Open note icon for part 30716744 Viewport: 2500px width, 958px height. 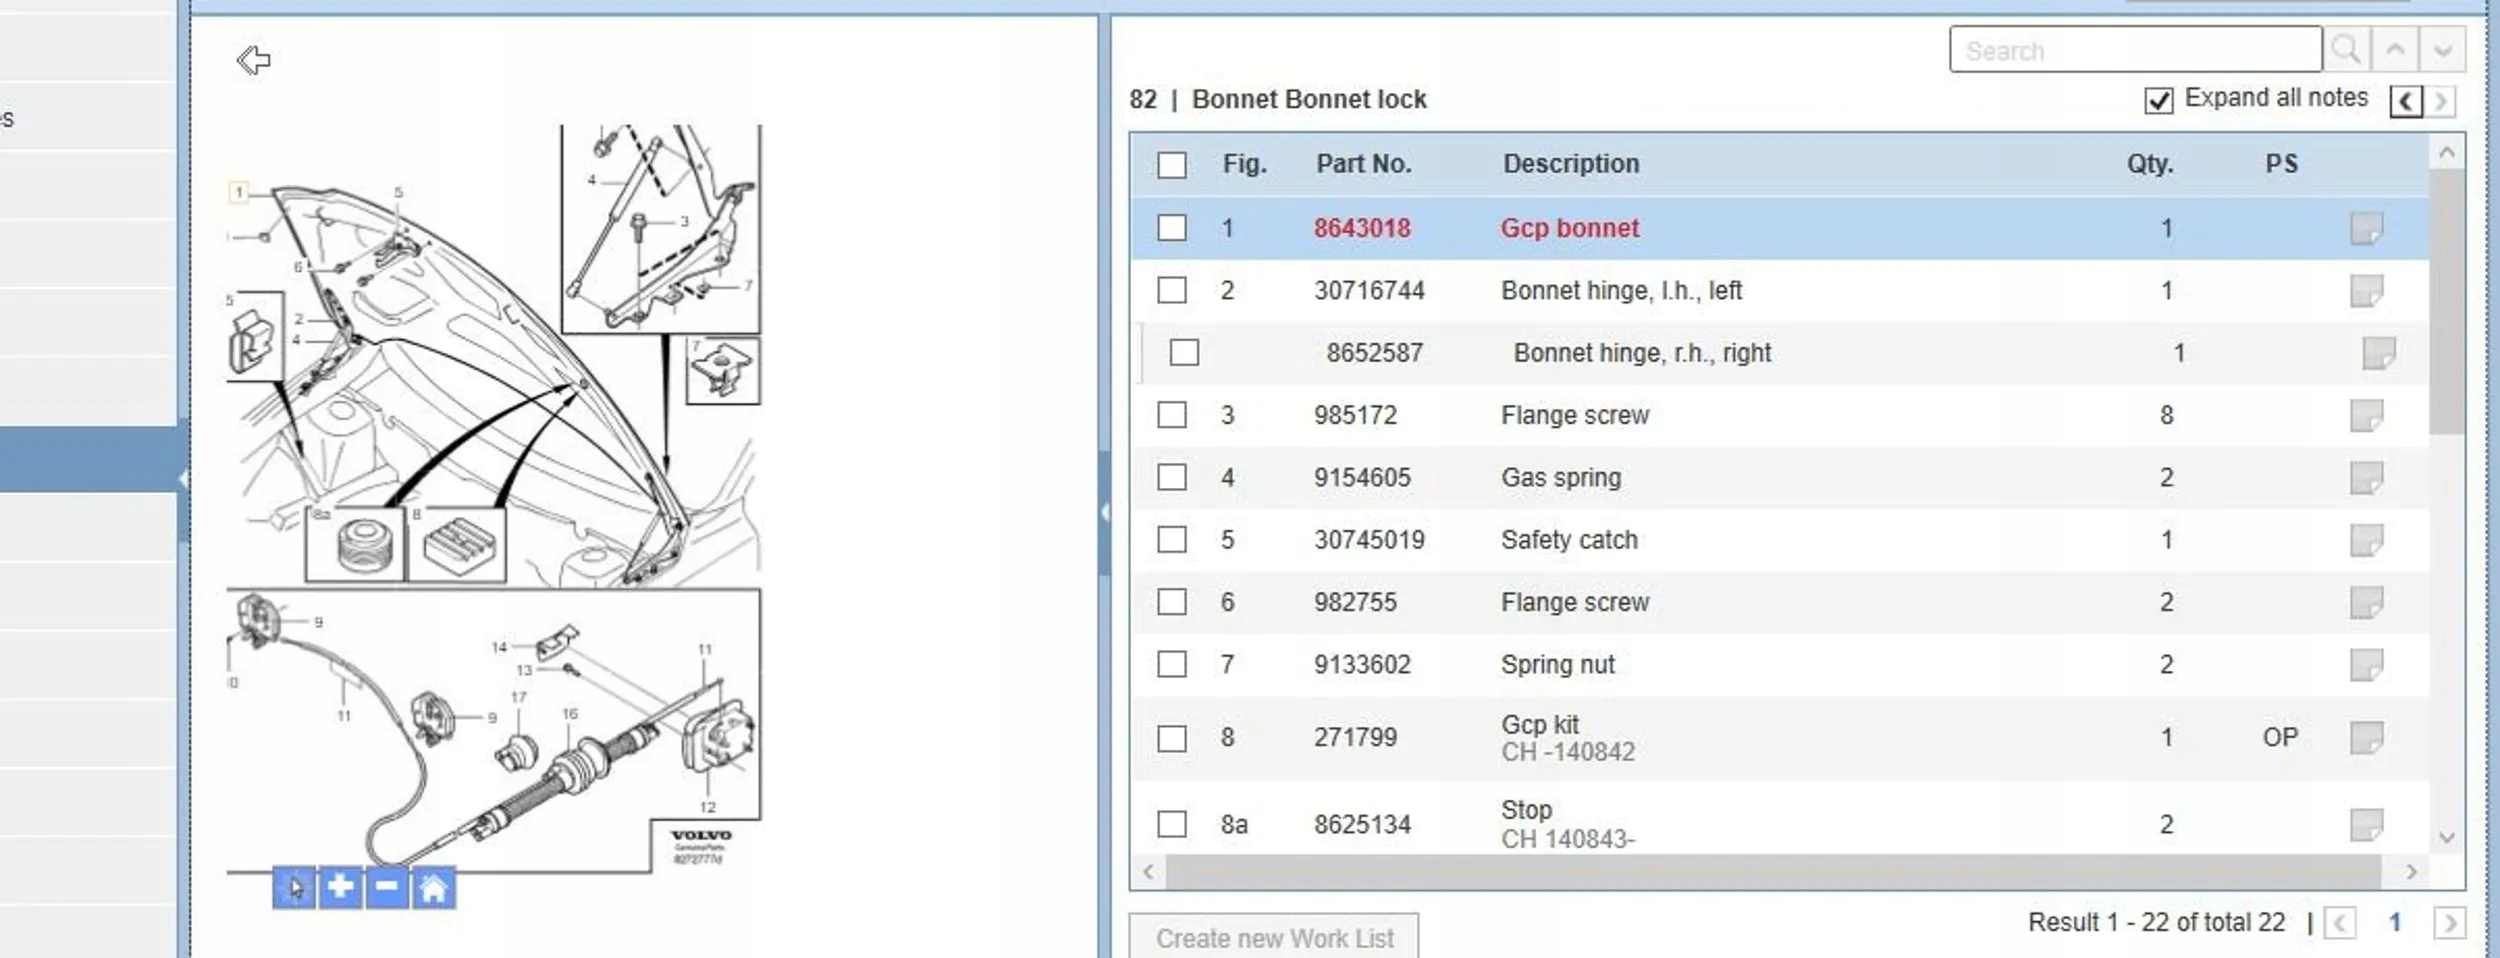(2366, 290)
